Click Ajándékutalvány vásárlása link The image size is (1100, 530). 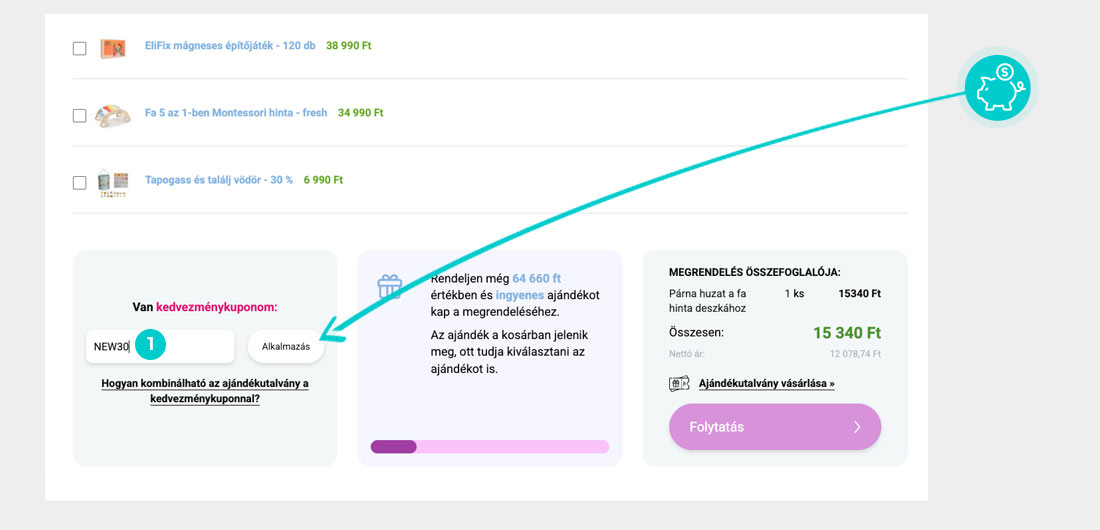click(766, 383)
